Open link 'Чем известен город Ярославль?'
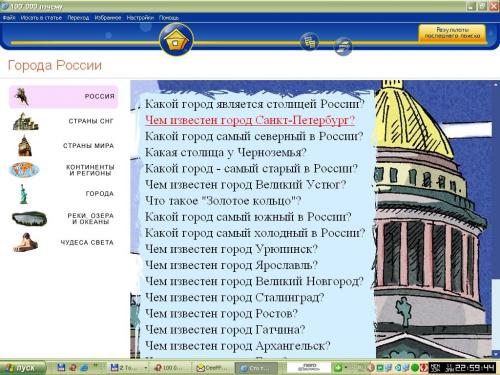The image size is (500, 375). click(231, 265)
